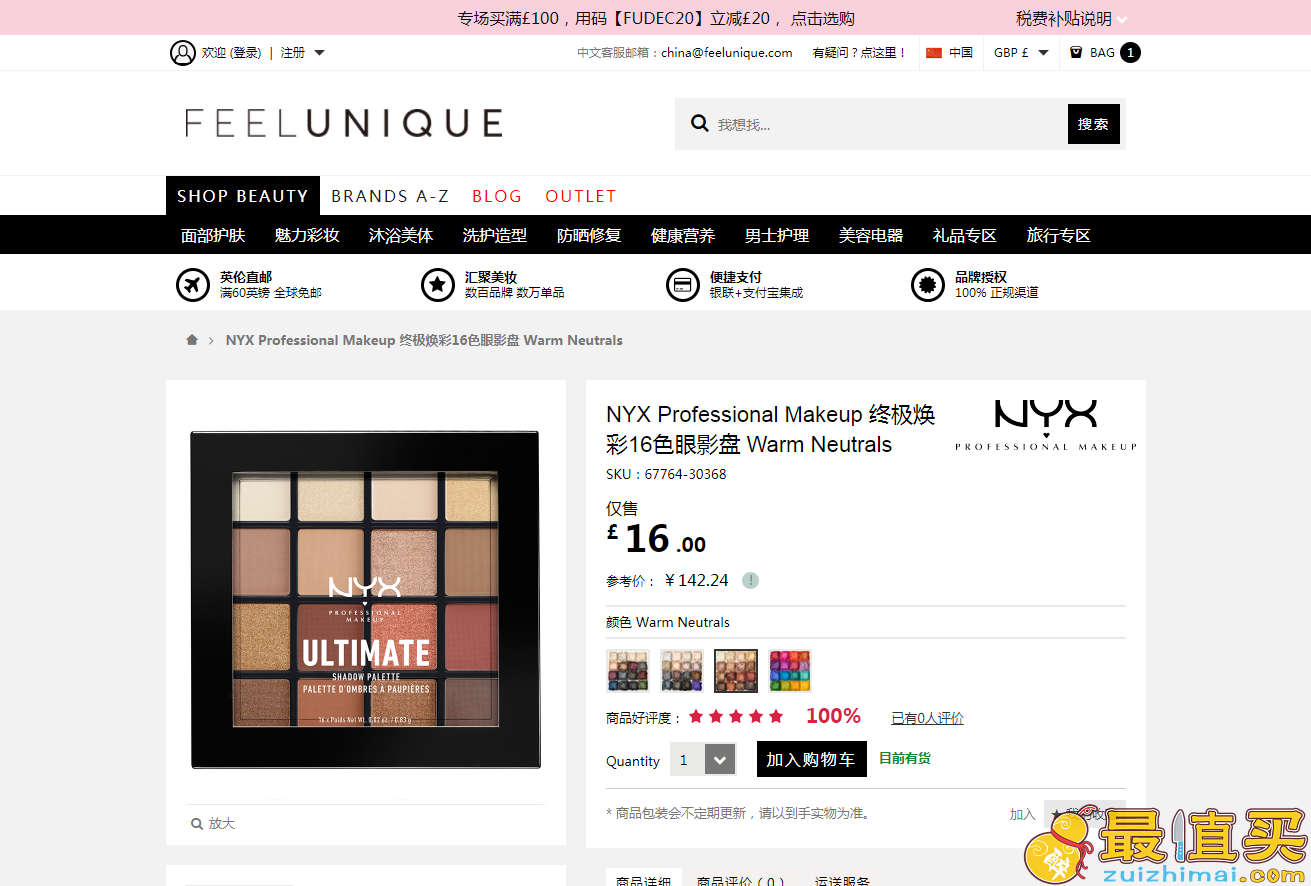This screenshot has width=1311, height=886.
Task: Open the 魅力彩妆 menu
Action: [307, 235]
